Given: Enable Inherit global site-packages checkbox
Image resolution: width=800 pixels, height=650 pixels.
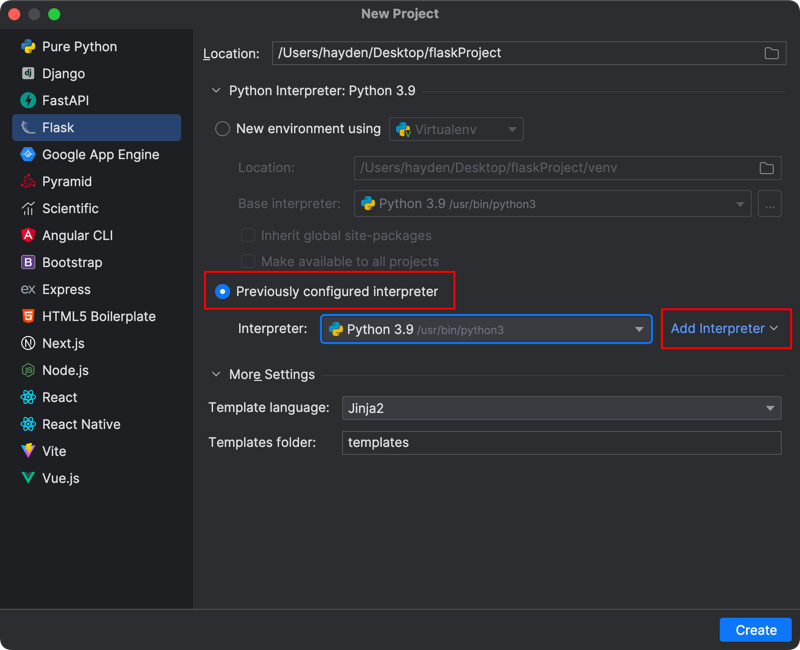Looking at the screenshot, I should 248,236.
